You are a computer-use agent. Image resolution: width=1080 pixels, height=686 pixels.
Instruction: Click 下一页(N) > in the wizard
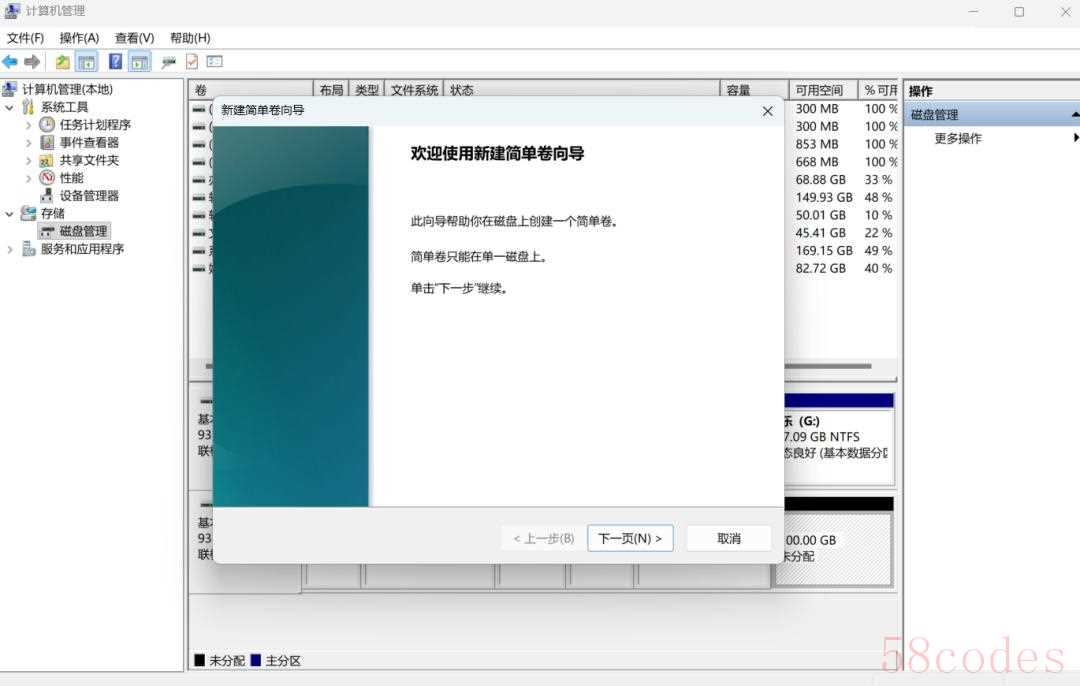coord(630,538)
